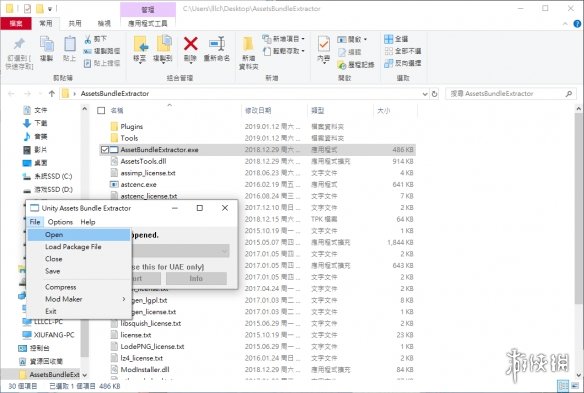
Task: Switch to the View (檢視) ribbon tab
Action: [104, 23]
